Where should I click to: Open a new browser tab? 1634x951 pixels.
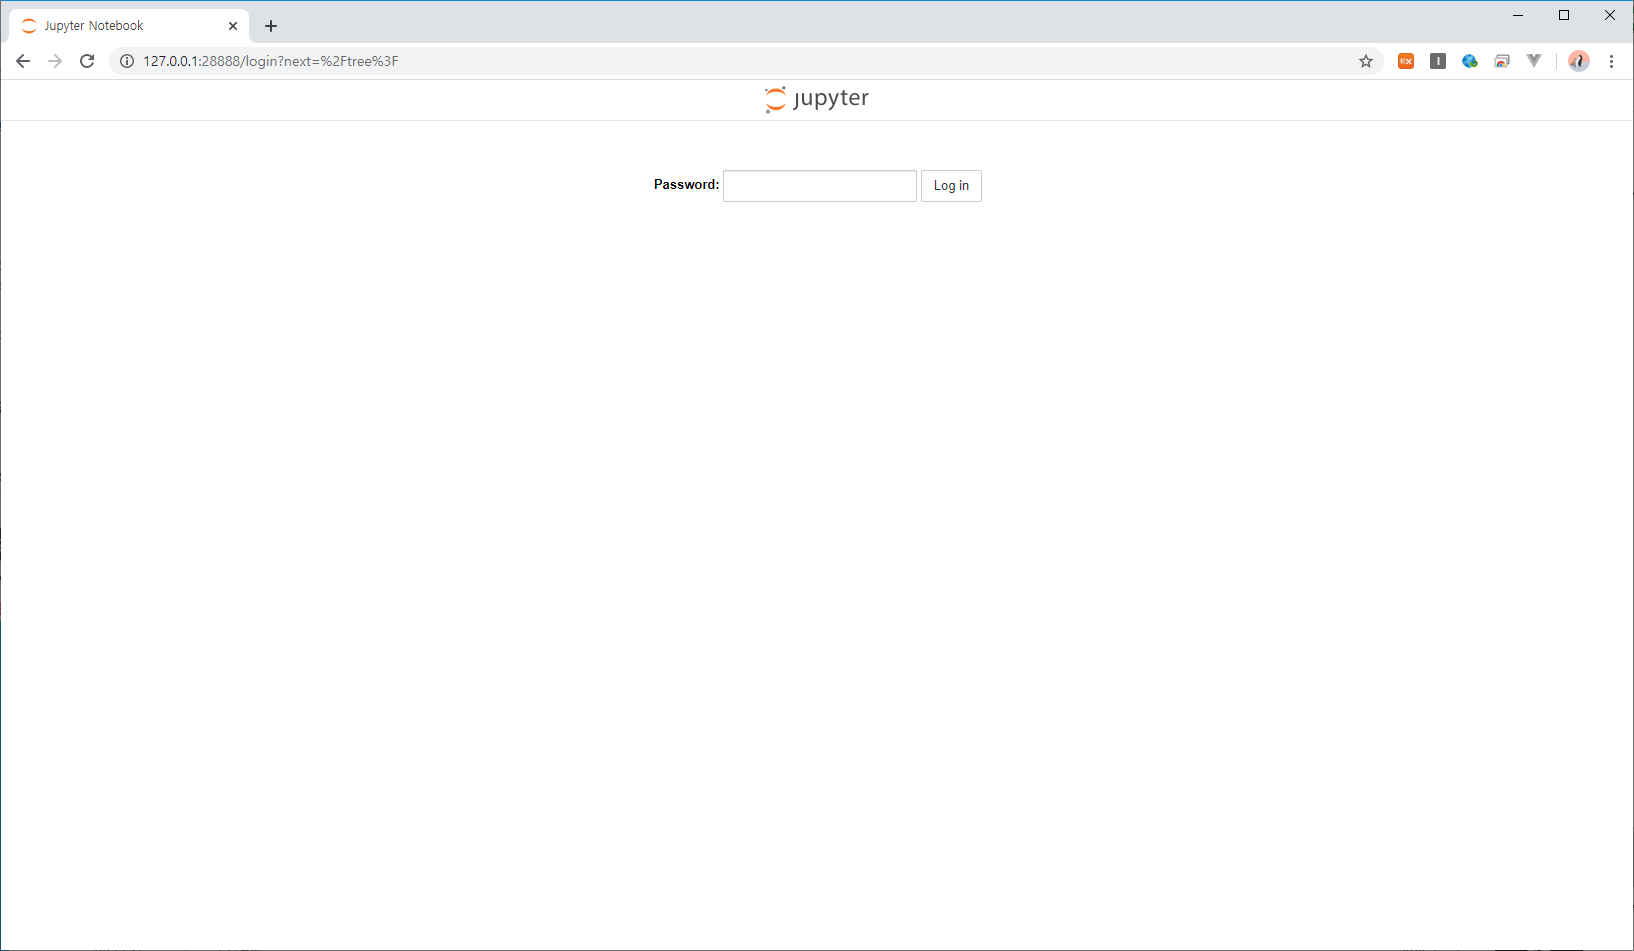[271, 26]
